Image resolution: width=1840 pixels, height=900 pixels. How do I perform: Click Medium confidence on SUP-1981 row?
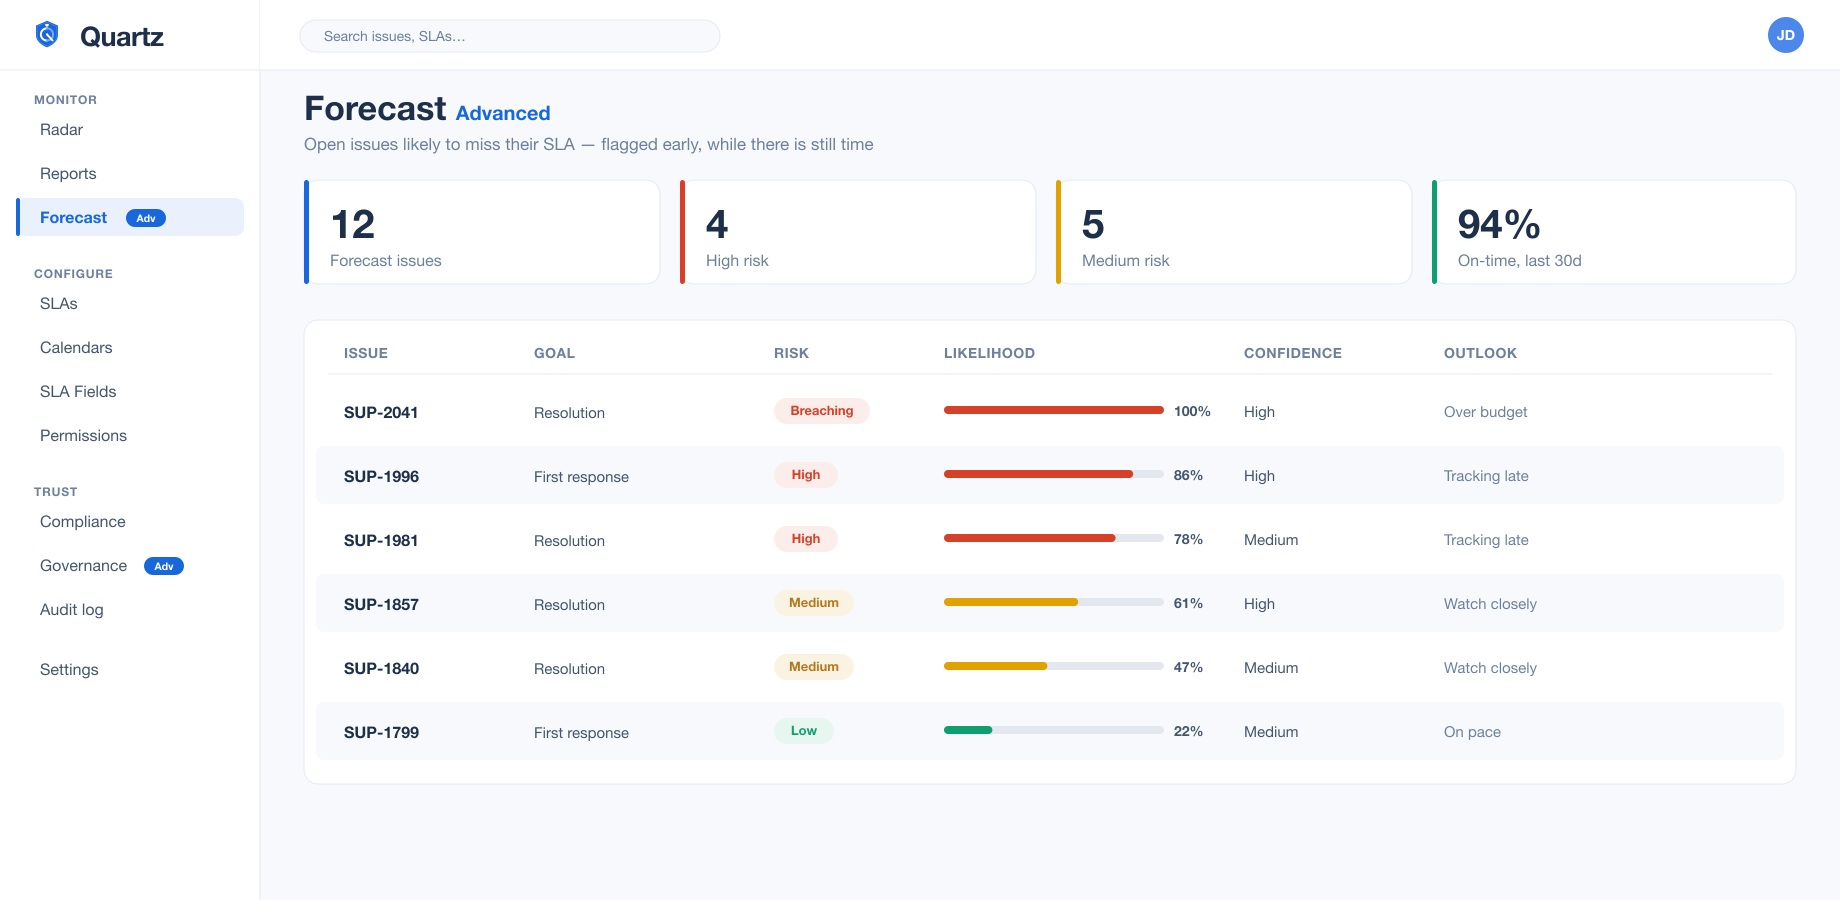point(1271,540)
